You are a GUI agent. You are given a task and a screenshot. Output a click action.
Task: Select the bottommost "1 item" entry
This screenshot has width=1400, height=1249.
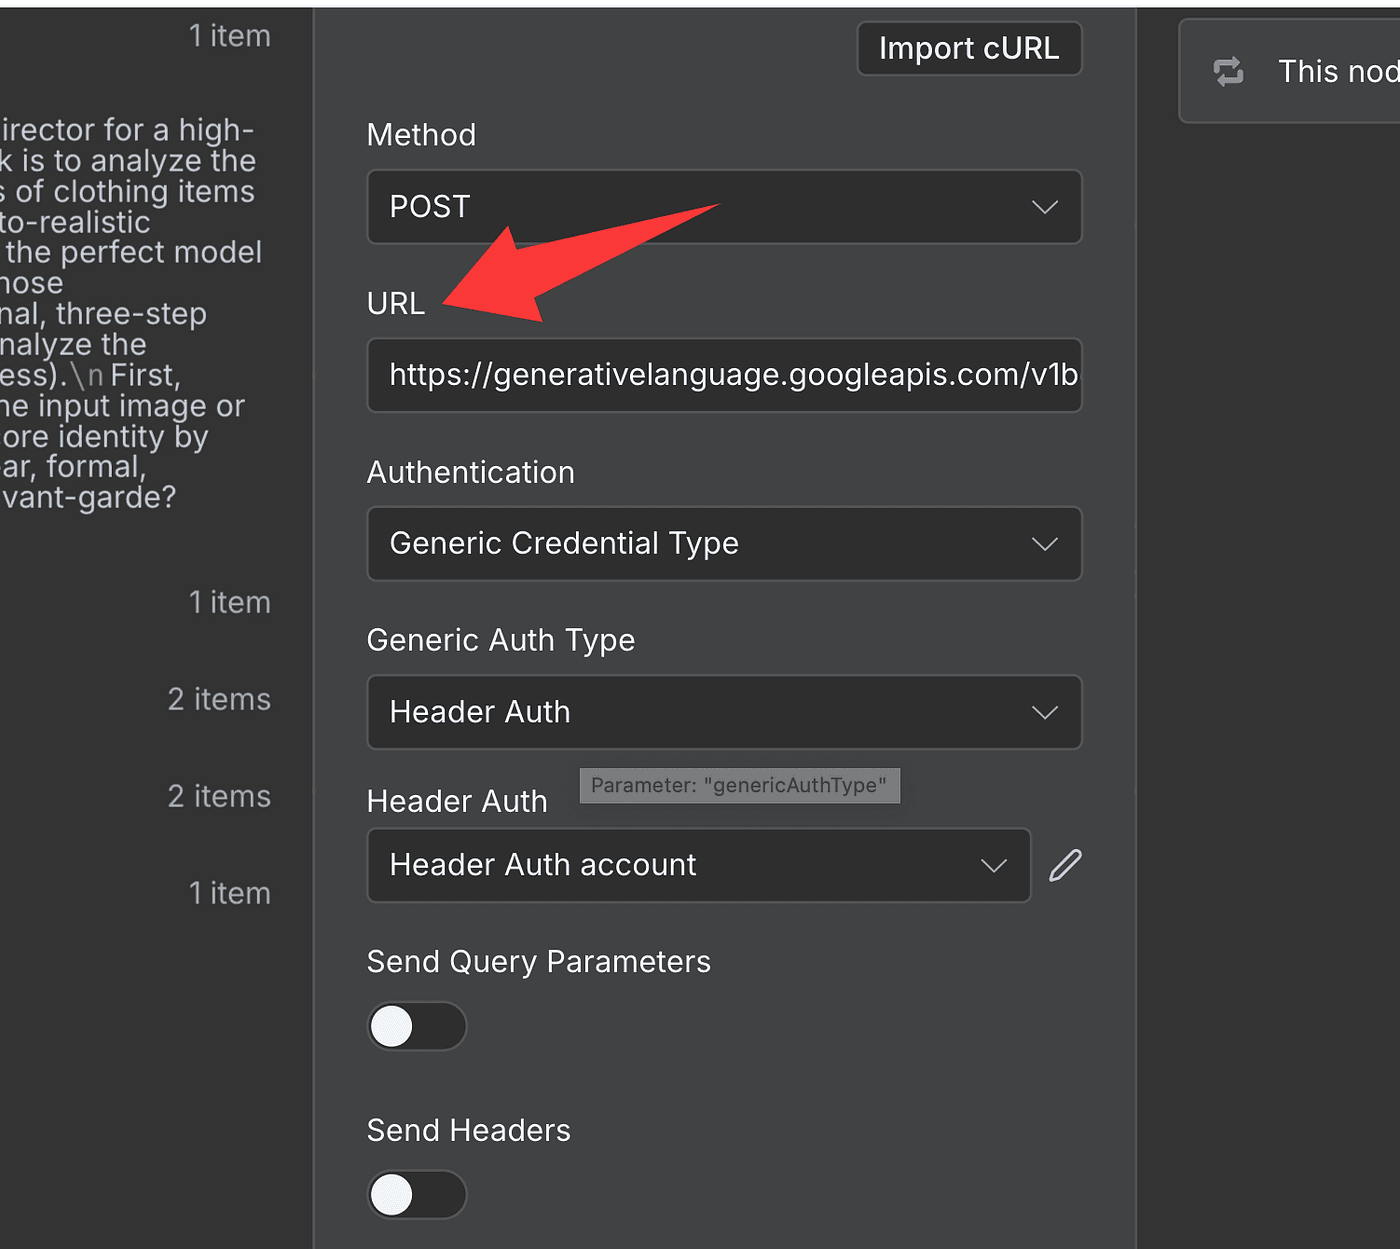[x=229, y=893]
